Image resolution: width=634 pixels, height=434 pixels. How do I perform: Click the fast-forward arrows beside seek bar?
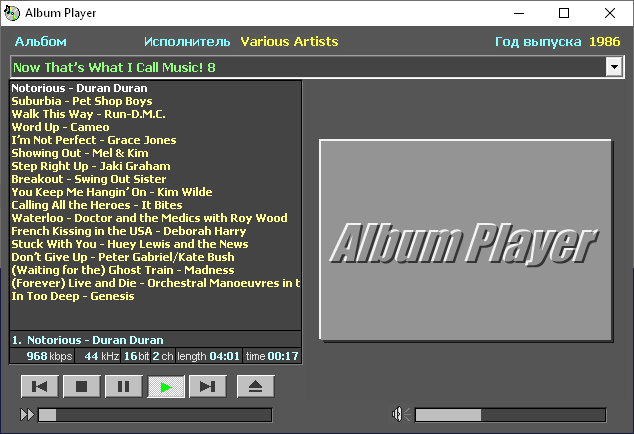[27, 415]
